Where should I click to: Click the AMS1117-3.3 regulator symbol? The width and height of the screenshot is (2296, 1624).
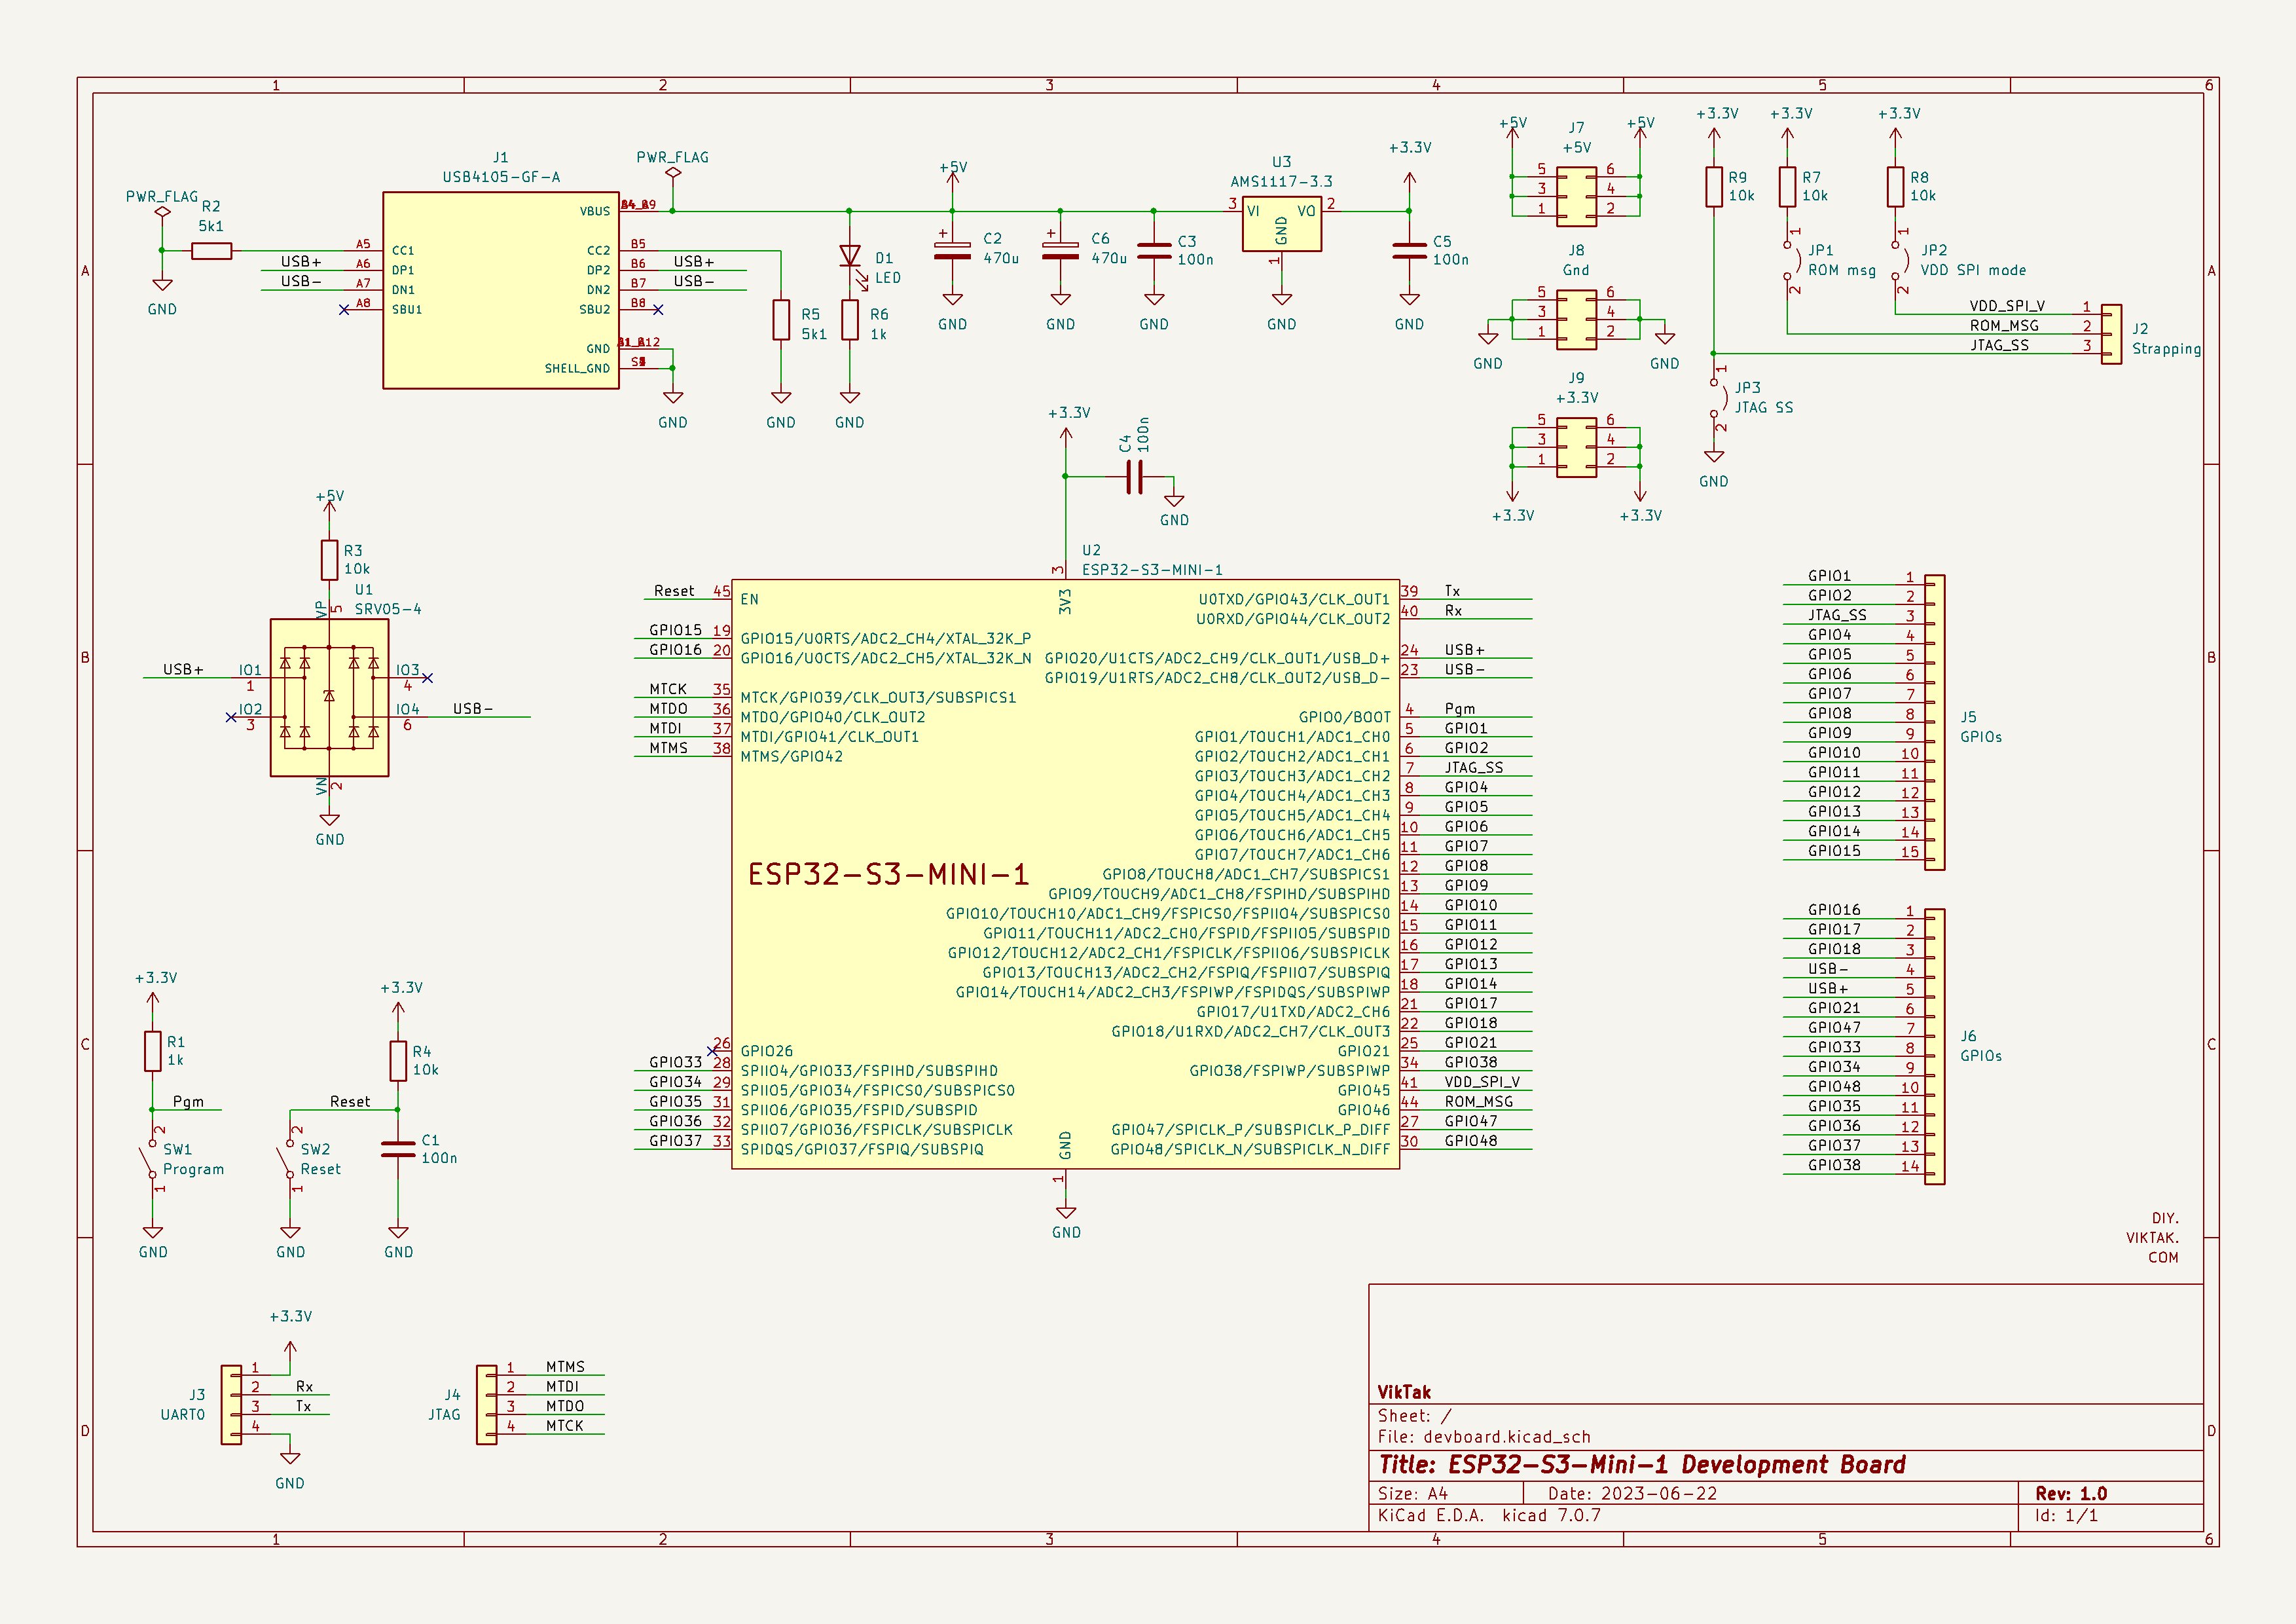pos(1281,224)
